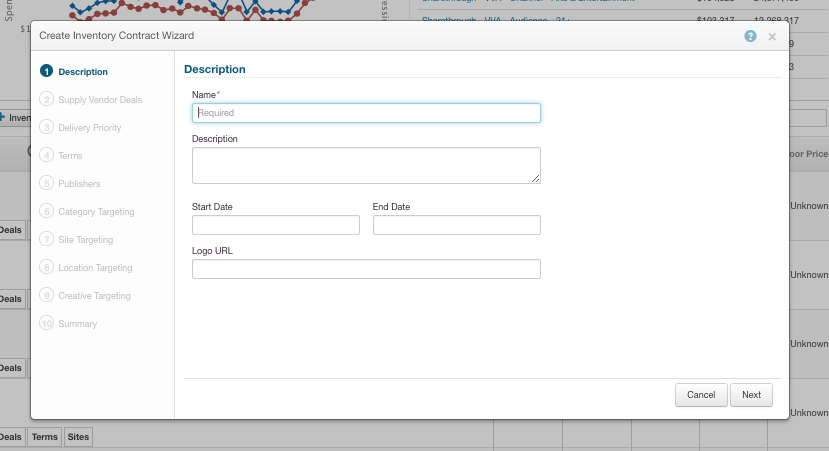Click the Description section heading
This screenshot has height=451, width=829.
point(215,69)
